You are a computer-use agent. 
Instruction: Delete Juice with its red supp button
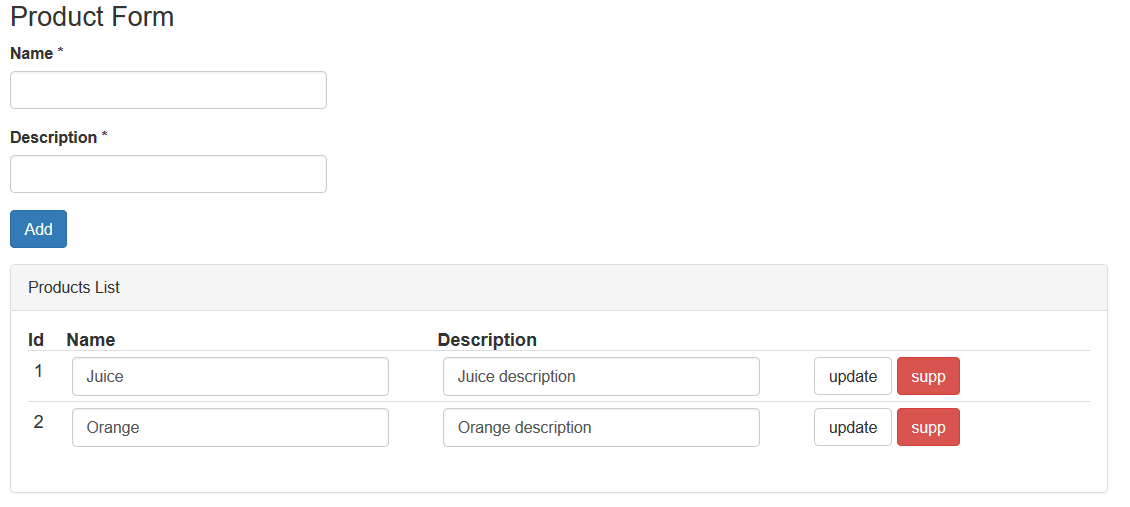pyautogui.click(x=928, y=376)
